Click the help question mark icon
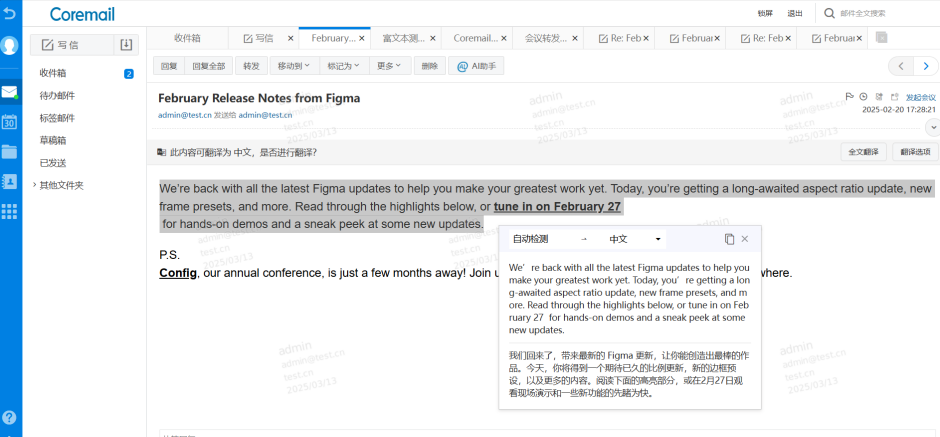 tap(10, 418)
